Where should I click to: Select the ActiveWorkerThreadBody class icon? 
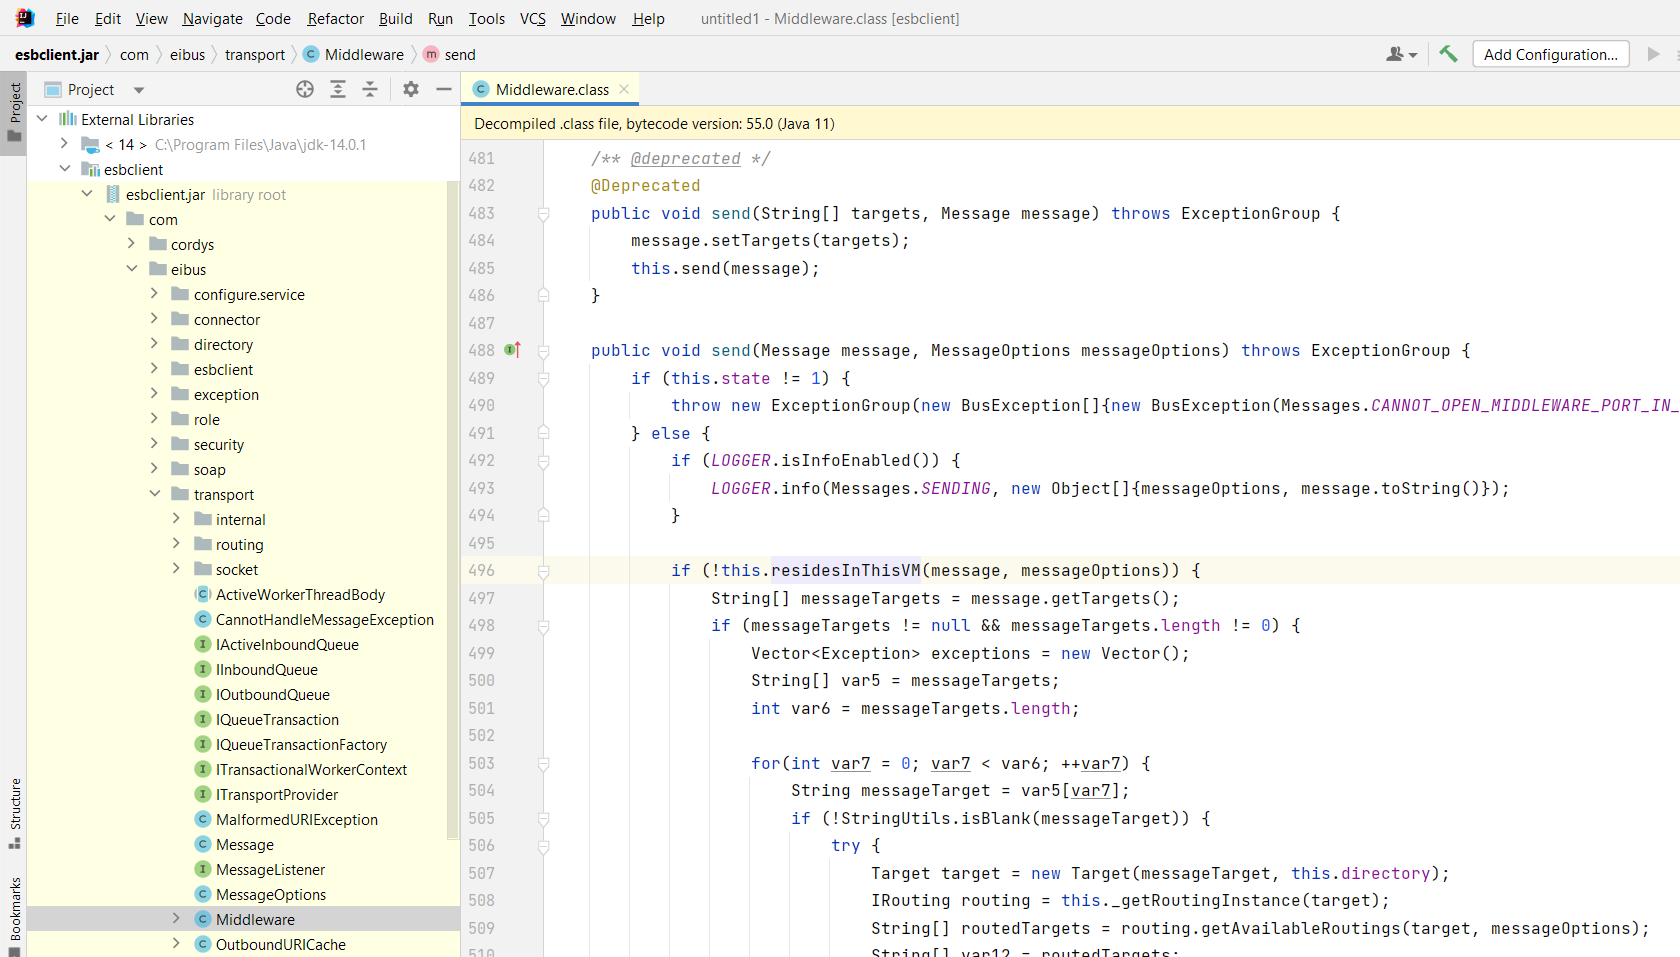203,594
